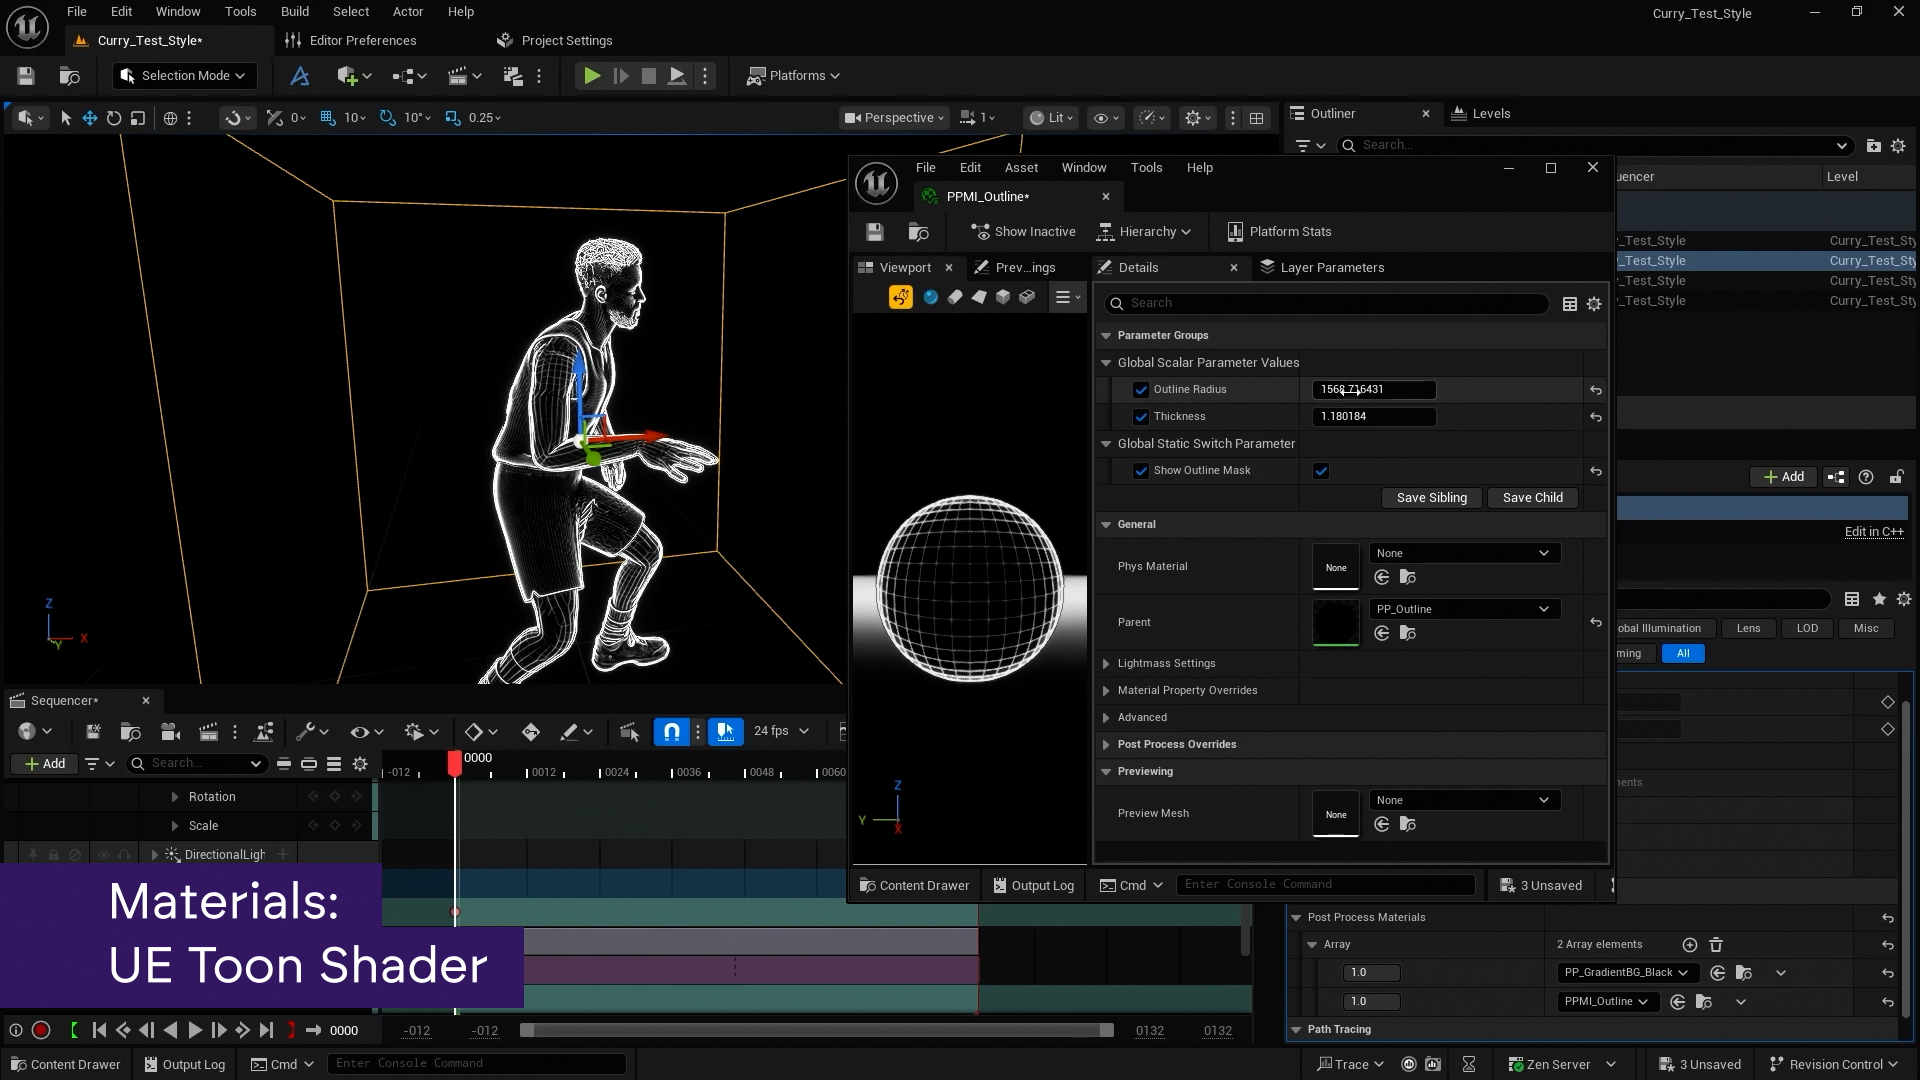Toggle the Show Inactive toolbar button

(1023, 232)
